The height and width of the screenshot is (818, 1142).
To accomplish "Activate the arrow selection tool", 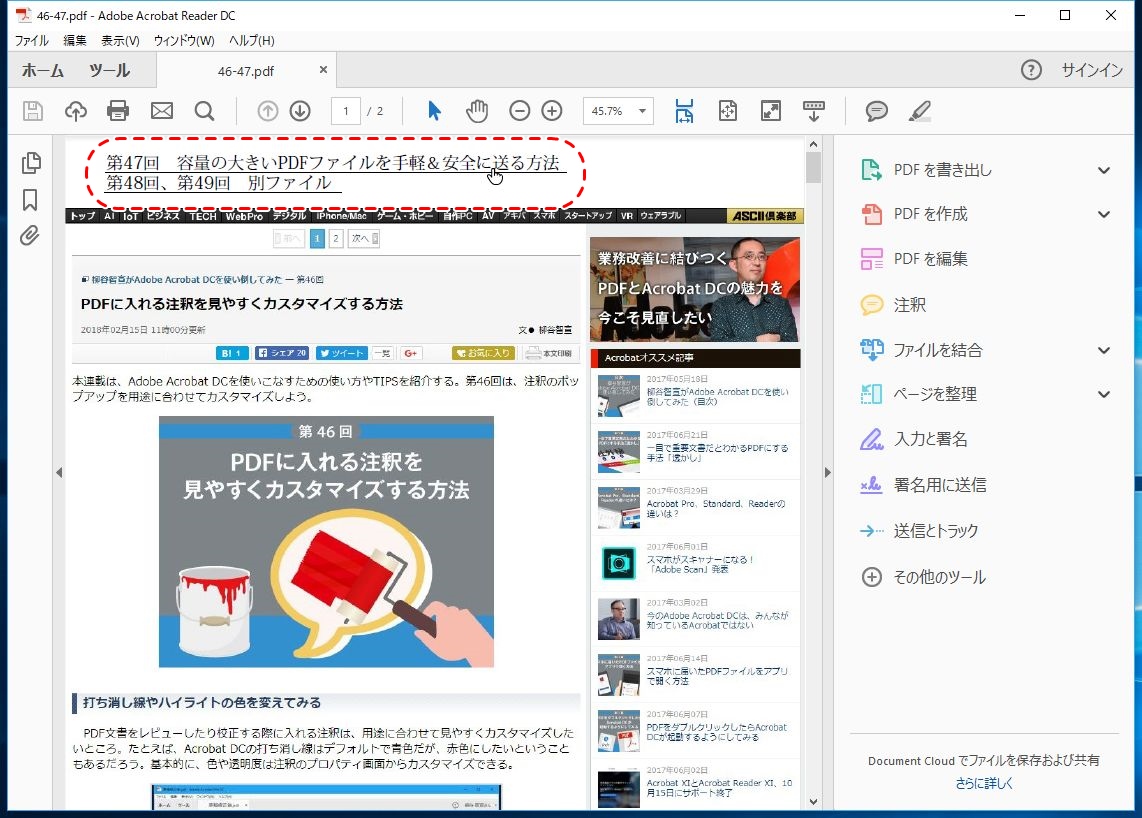I will (434, 111).
